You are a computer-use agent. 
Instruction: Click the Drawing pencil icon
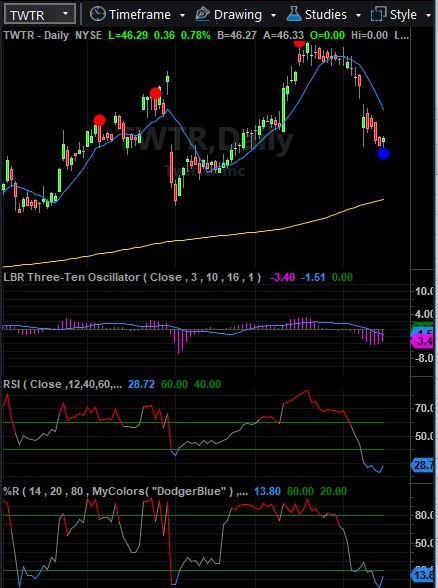(202, 14)
